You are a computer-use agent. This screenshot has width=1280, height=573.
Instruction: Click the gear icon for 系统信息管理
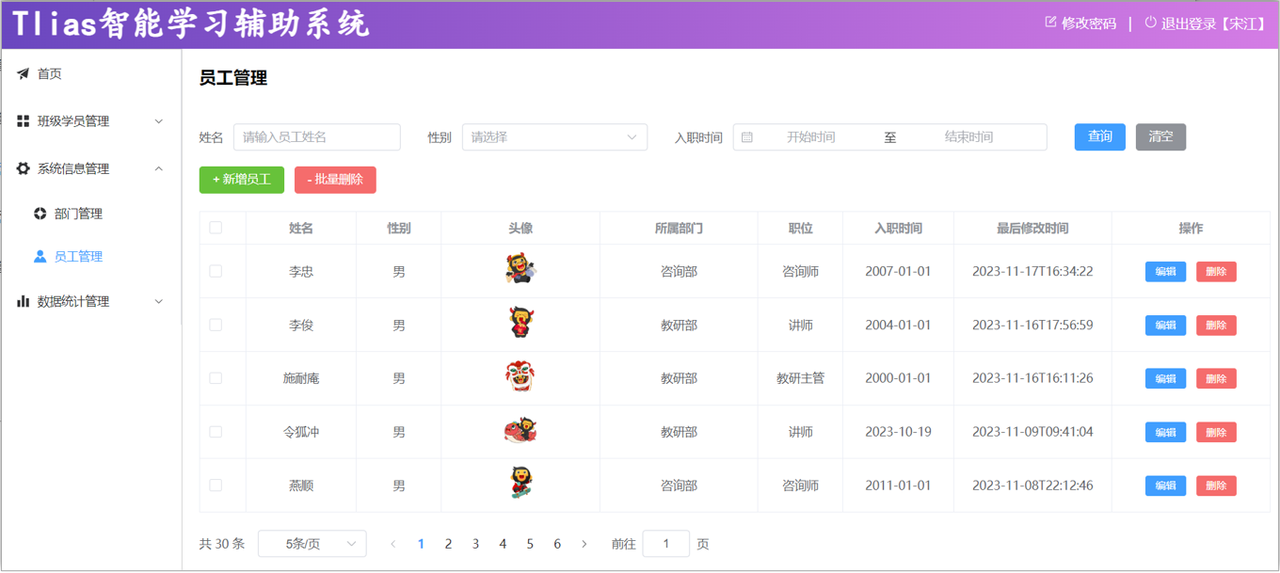(x=23, y=169)
